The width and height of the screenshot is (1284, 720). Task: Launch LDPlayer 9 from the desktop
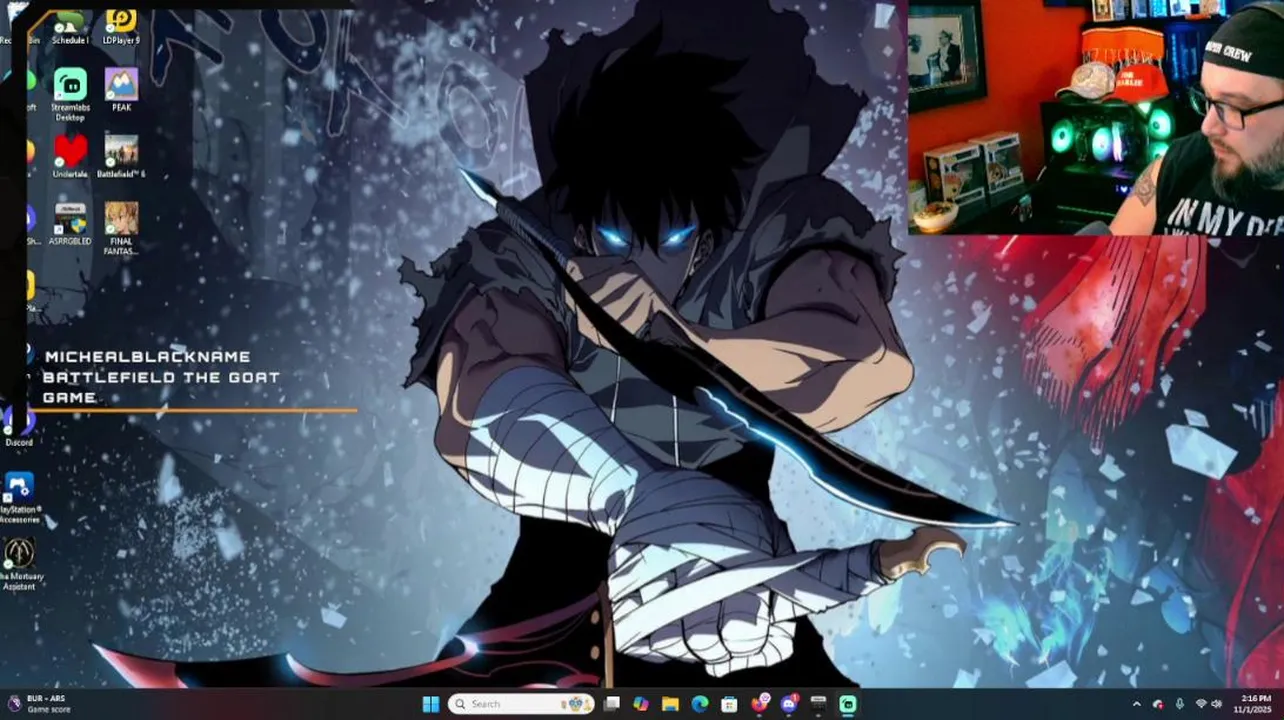[x=121, y=27]
